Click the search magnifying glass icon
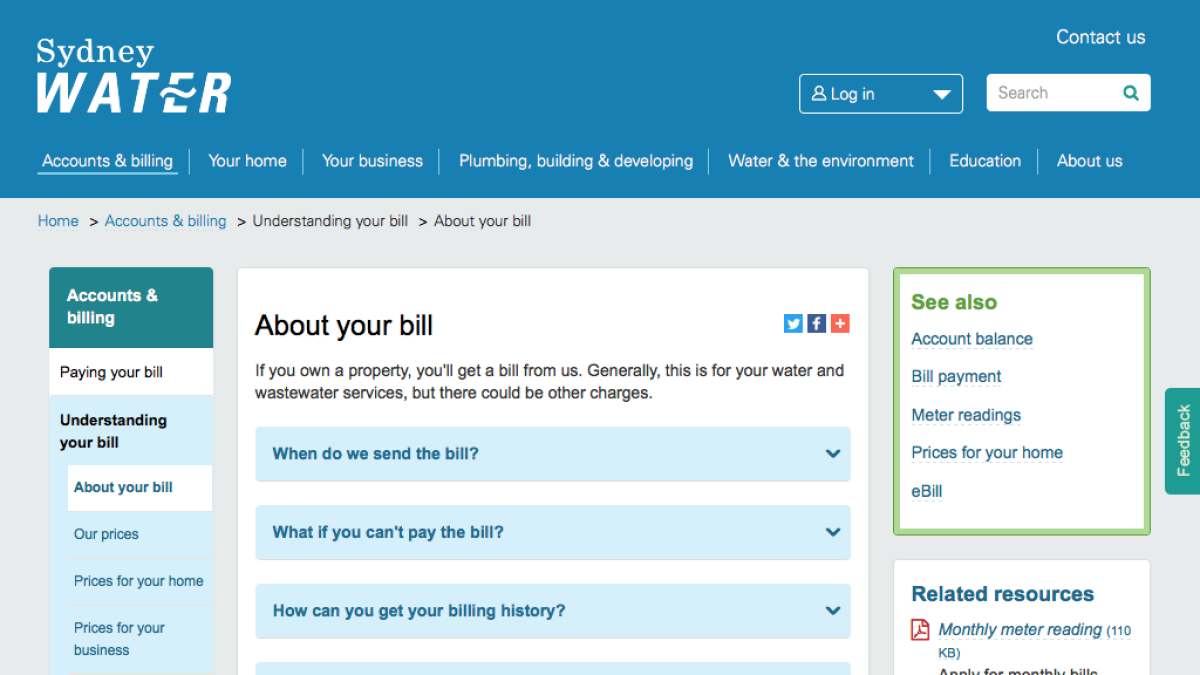 [1131, 92]
